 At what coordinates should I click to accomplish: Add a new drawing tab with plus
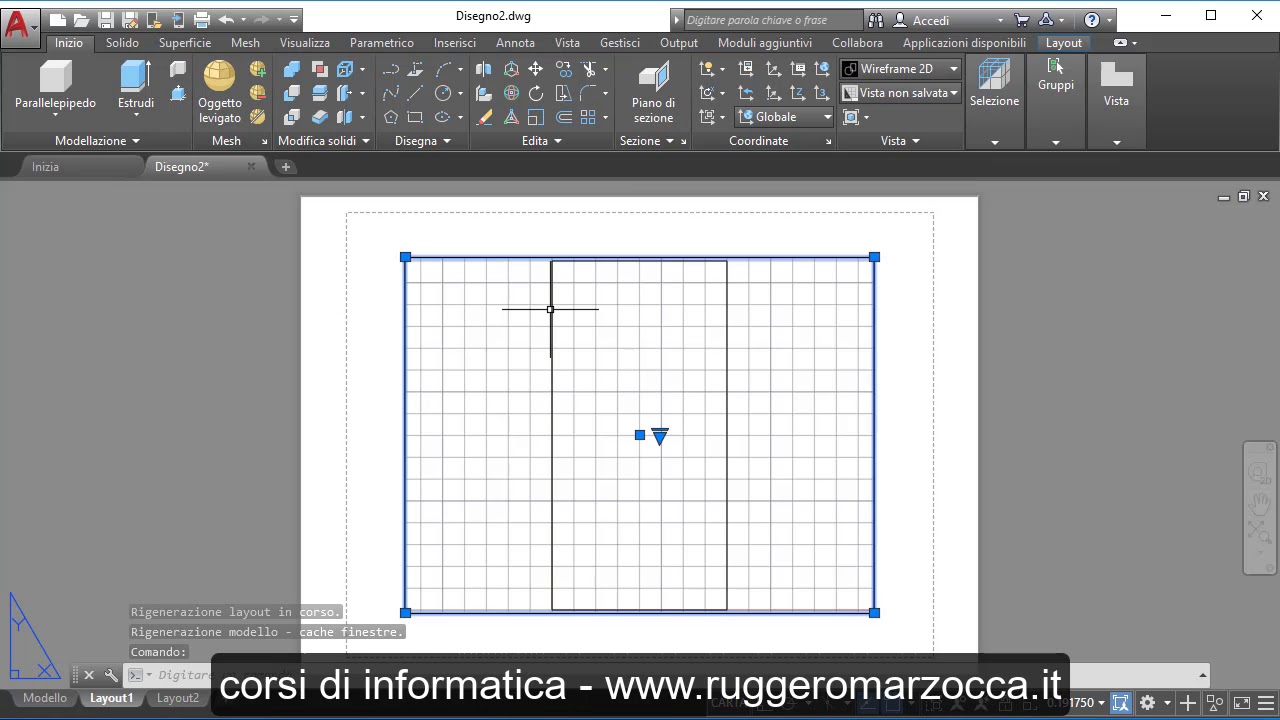click(285, 167)
